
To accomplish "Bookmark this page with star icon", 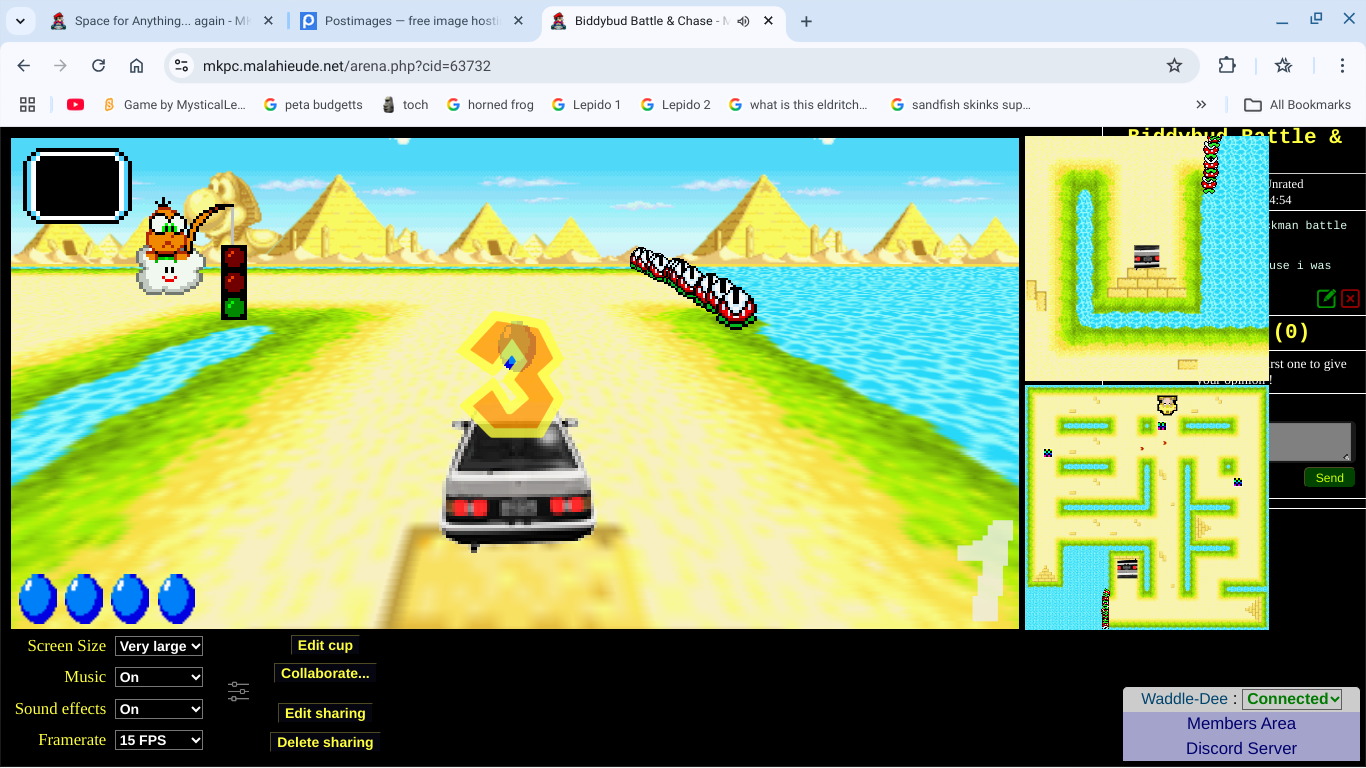I will [x=1174, y=65].
